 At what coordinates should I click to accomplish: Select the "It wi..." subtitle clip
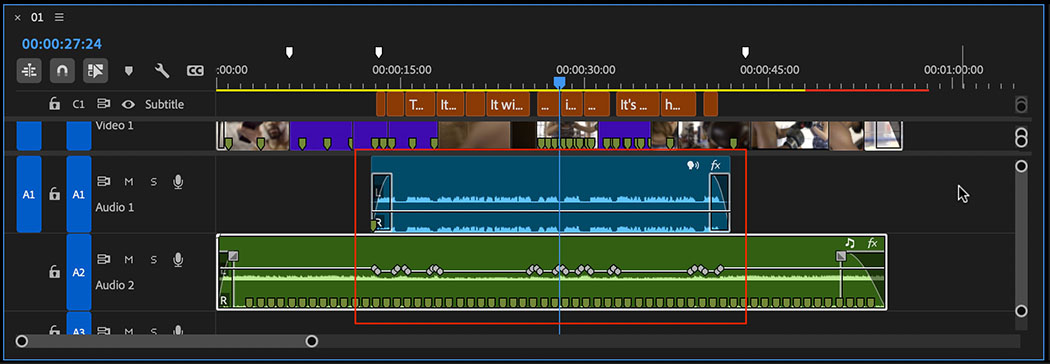(x=507, y=104)
